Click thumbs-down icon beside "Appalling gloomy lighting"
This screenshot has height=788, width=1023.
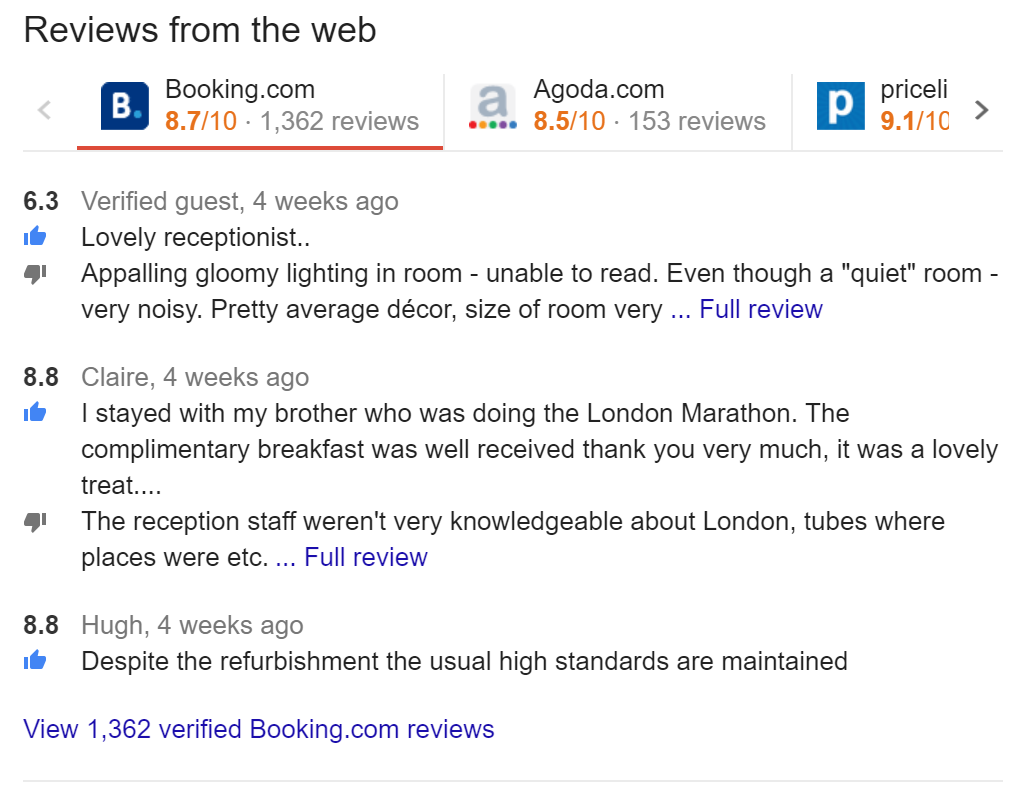36,273
